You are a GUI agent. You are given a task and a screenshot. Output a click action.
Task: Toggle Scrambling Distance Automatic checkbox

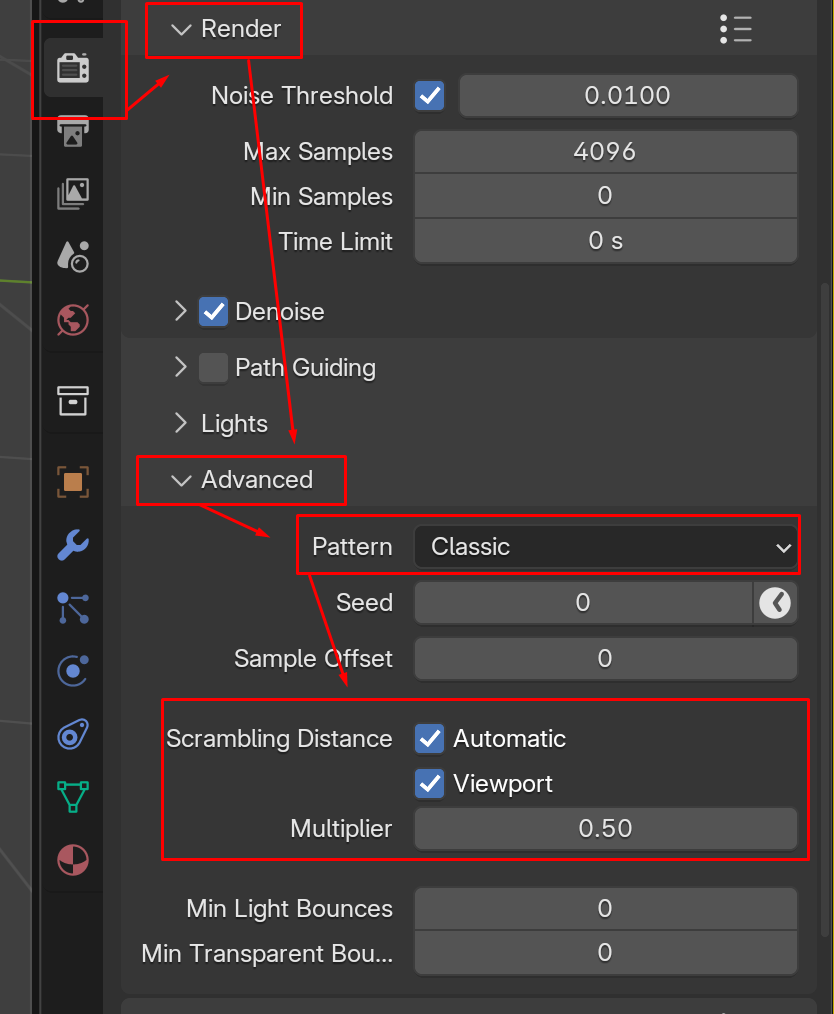[430, 739]
